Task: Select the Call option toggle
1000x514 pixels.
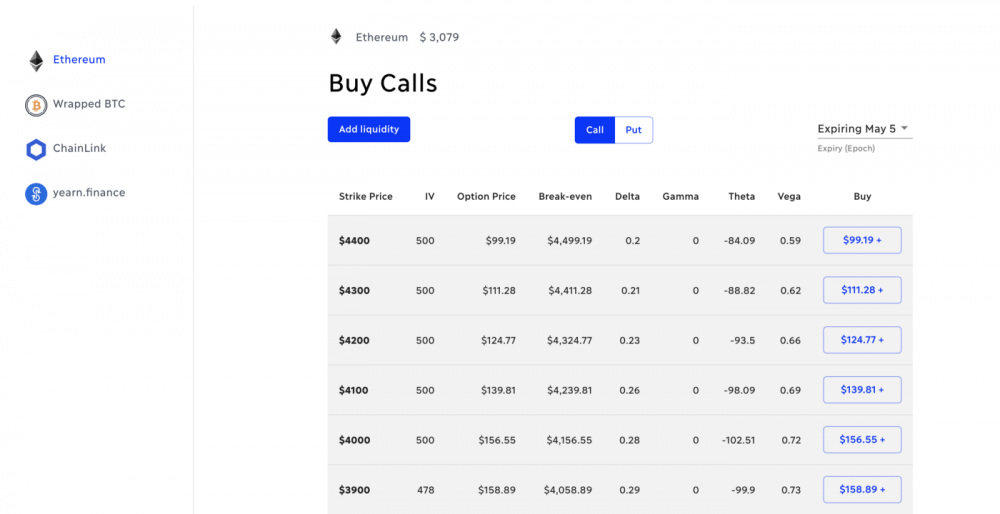Action: coord(594,130)
